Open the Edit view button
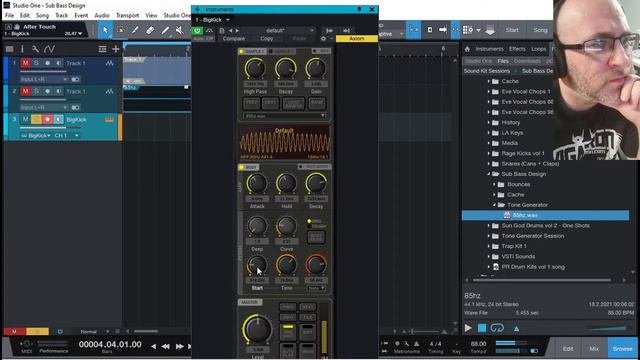This screenshot has width=640, height=360. tap(568, 349)
